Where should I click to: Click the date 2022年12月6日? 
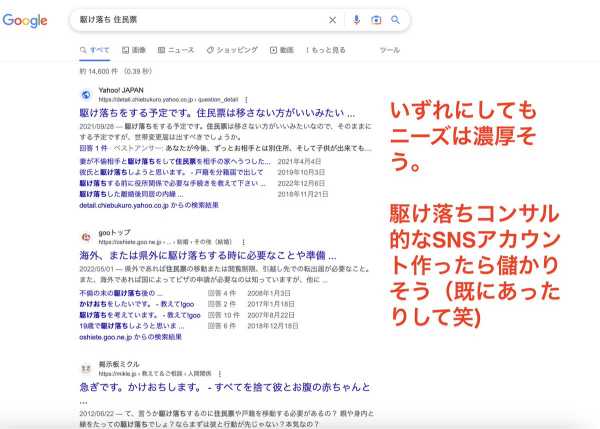tap(301, 183)
